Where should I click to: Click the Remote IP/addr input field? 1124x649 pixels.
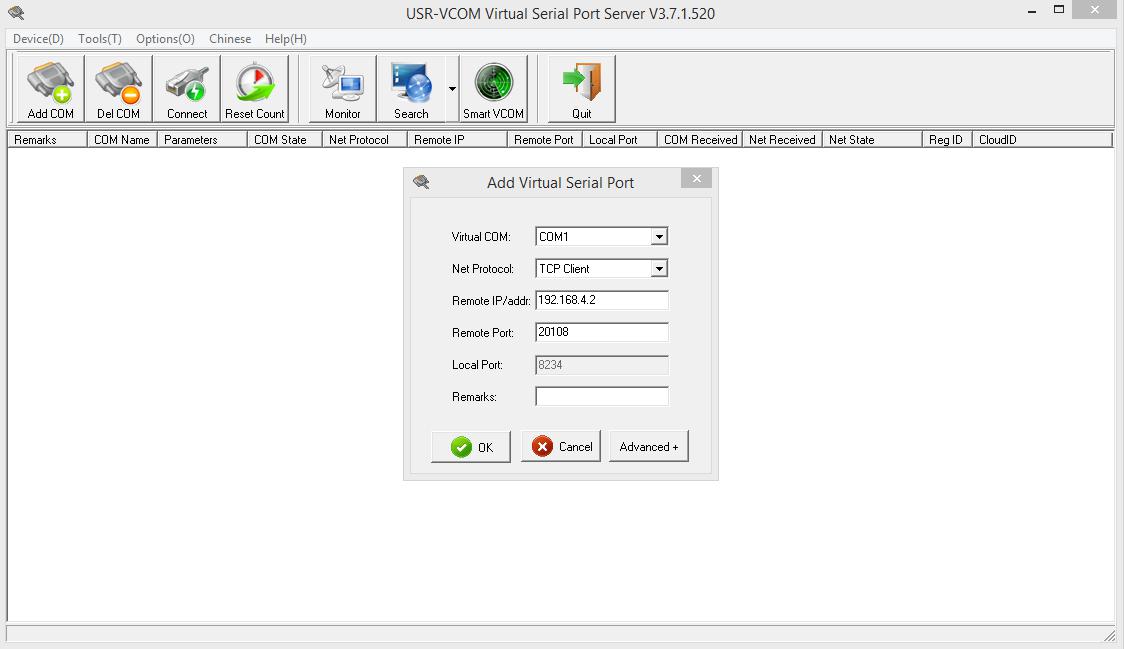click(x=601, y=300)
